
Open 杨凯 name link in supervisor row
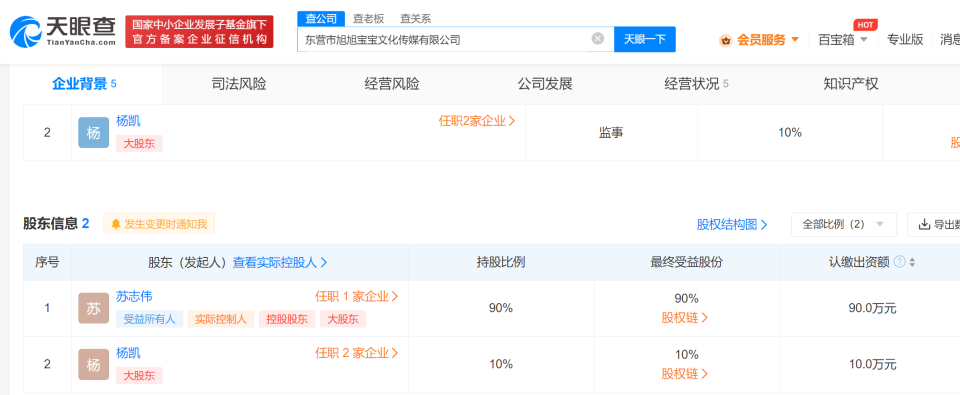pos(128,121)
